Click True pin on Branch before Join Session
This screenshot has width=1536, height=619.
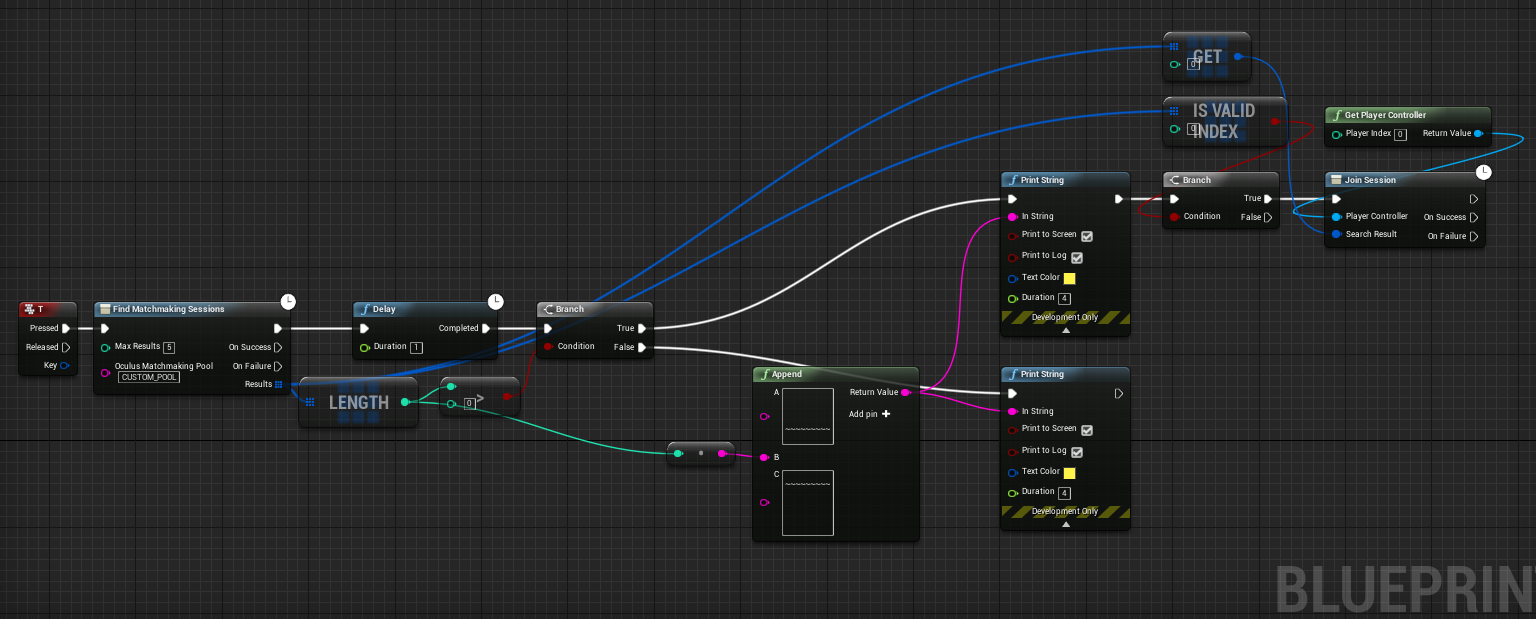tap(1268, 198)
